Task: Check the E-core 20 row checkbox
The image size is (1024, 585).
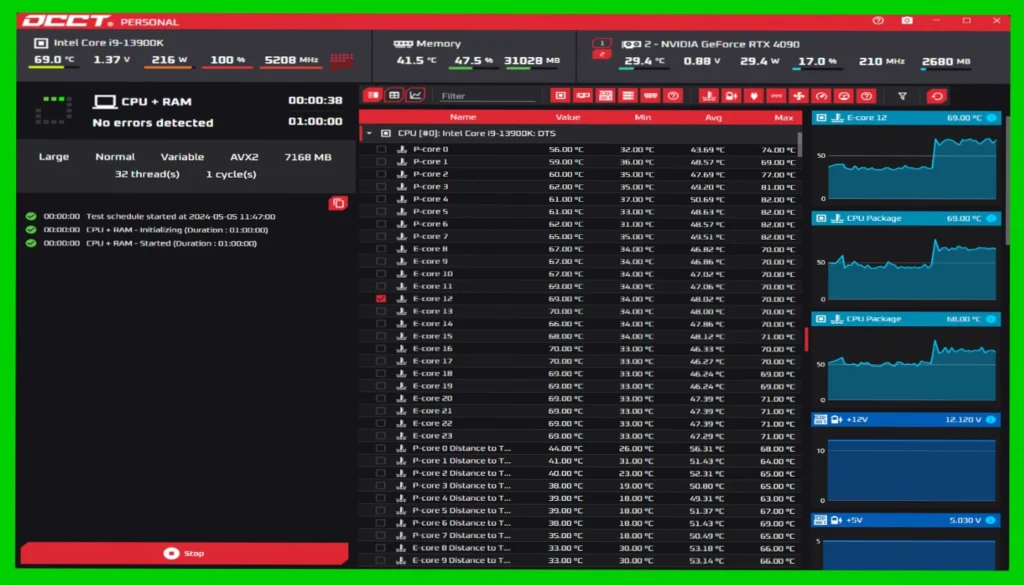Action: coord(381,398)
